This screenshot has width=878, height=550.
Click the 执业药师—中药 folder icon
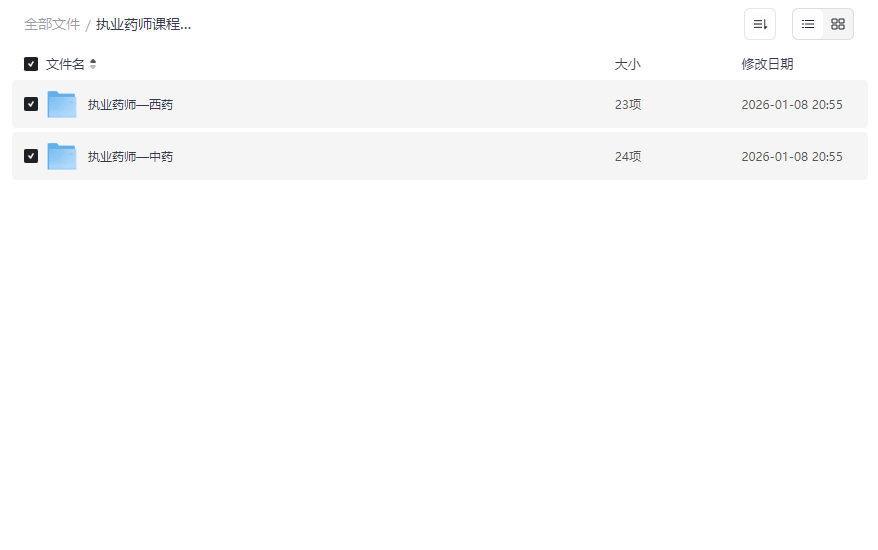coord(62,156)
